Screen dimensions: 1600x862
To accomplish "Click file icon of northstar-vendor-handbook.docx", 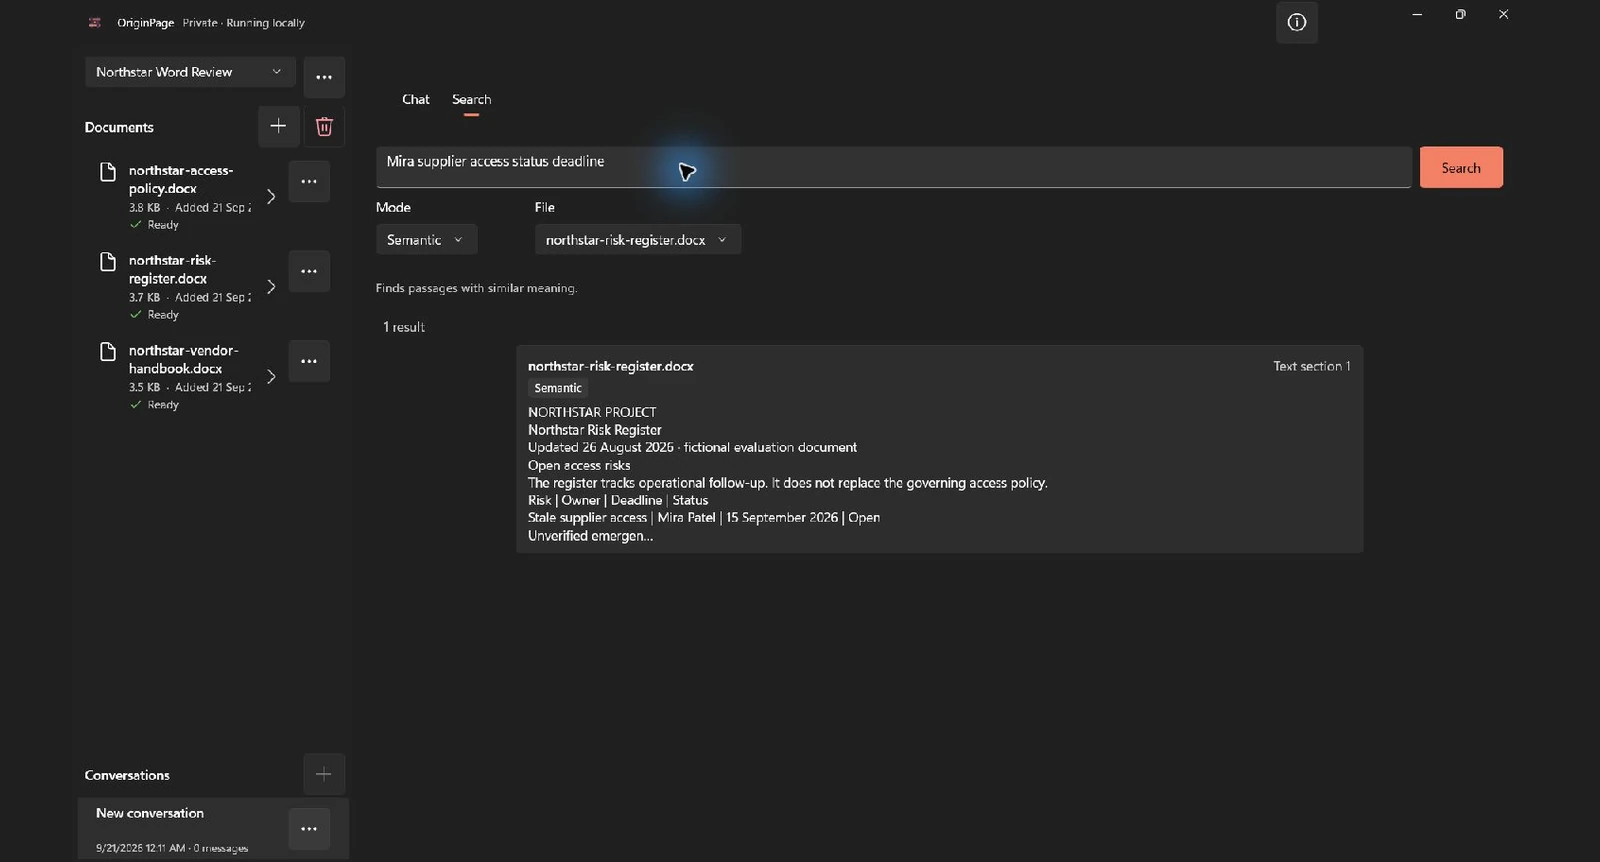I will 108,352.
